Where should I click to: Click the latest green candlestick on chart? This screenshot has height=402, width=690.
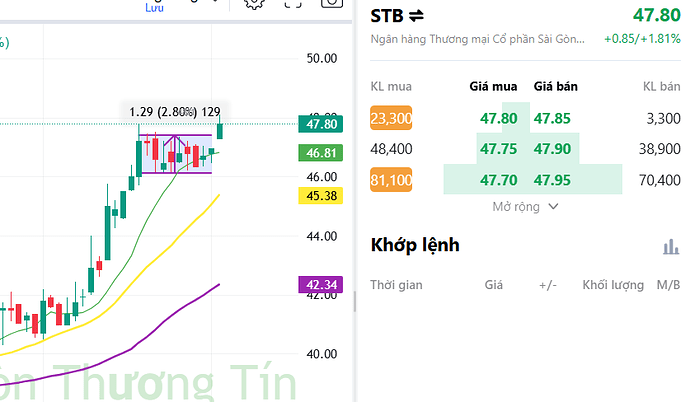(x=220, y=131)
